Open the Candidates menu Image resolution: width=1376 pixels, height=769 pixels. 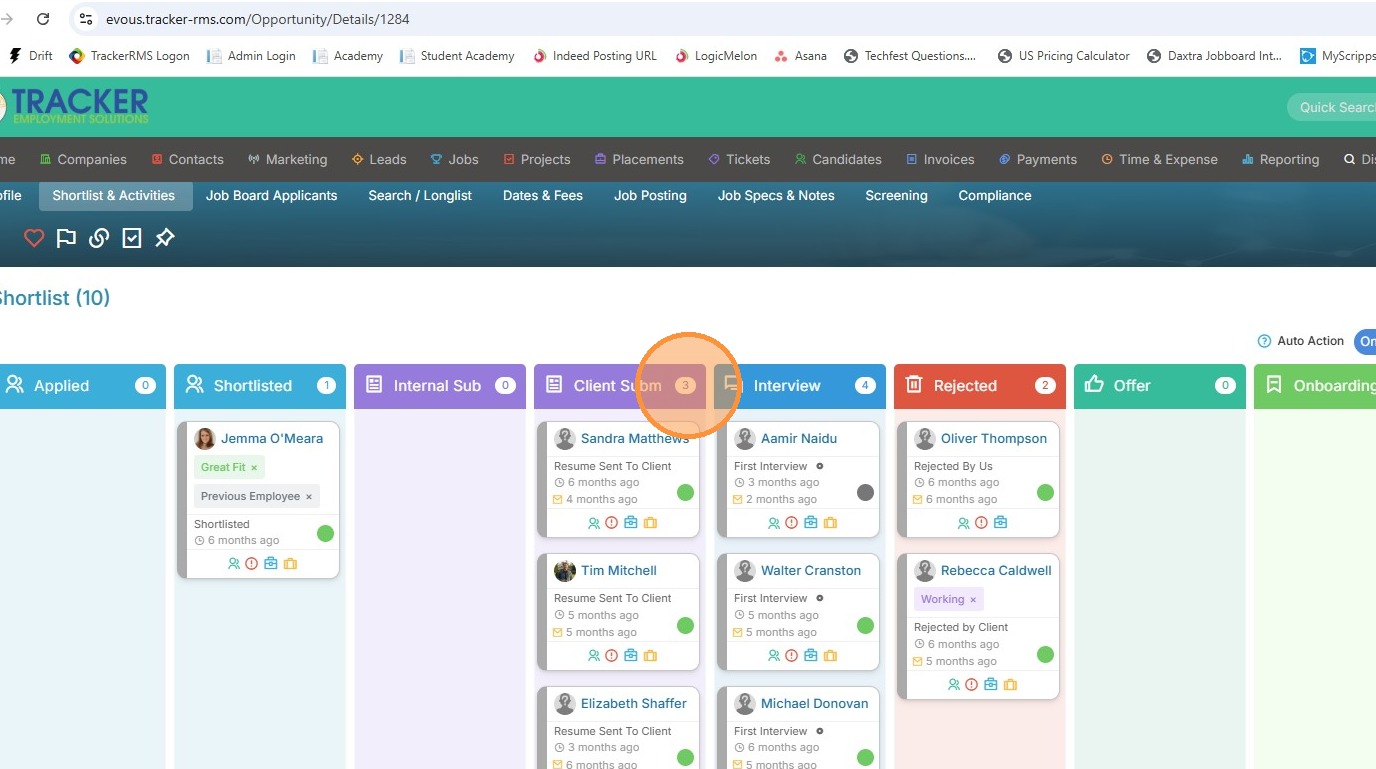838,159
